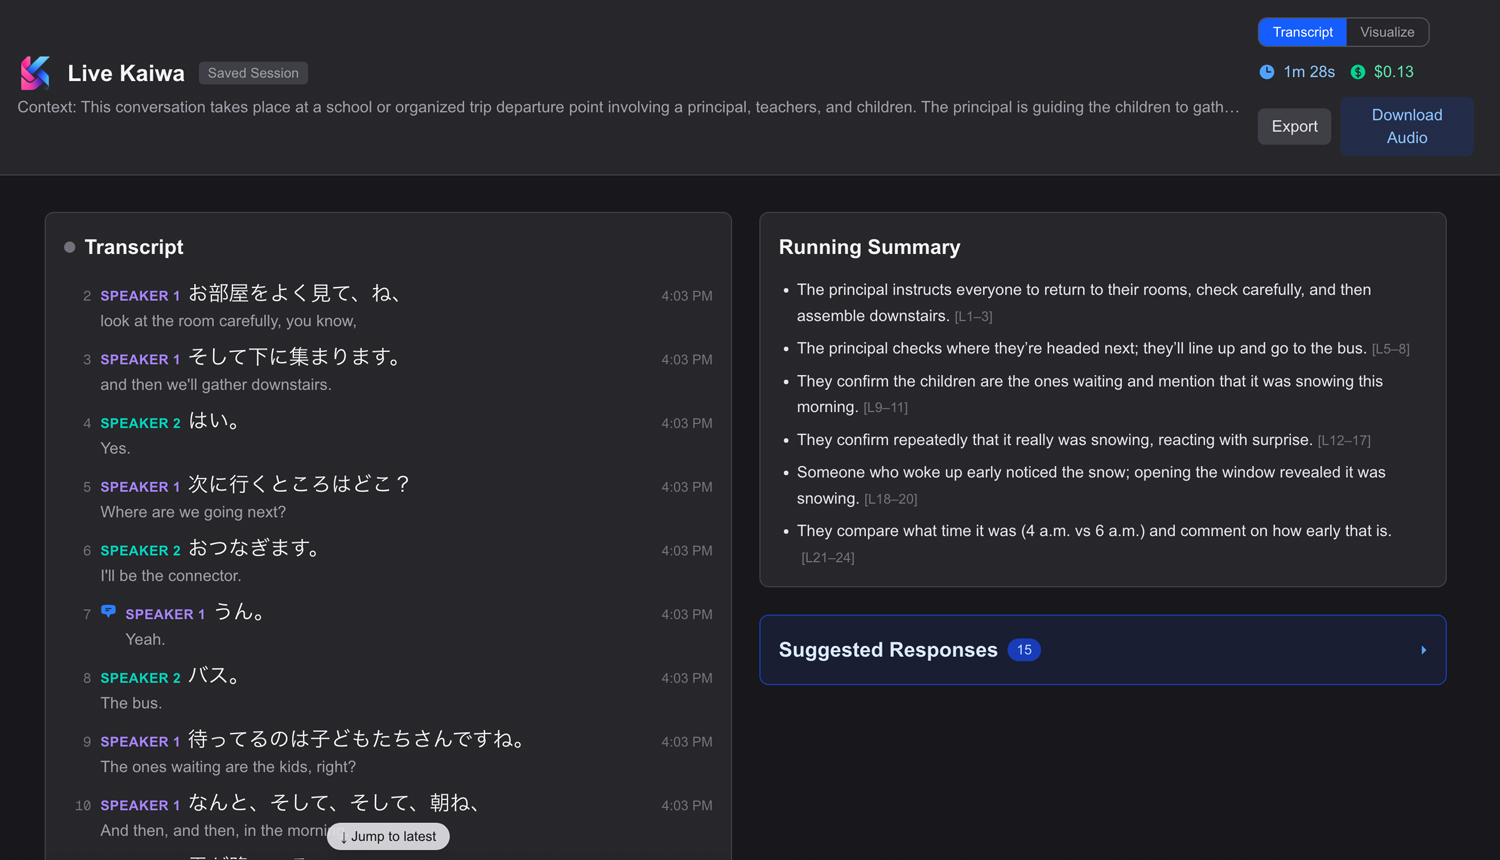Click the speech bubble icon on transcript line 7
This screenshot has height=860, width=1500.
tap(108, 611)
